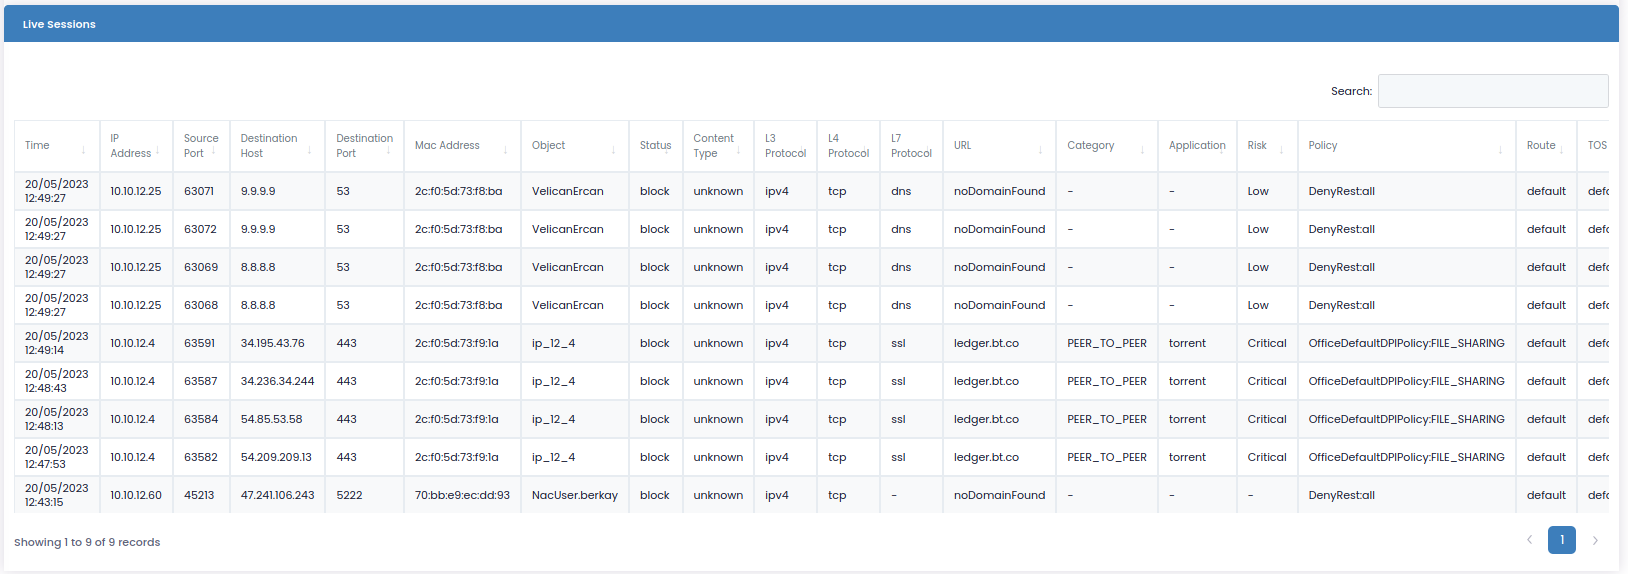Click the Time column sort arrow
This screenshot has height=574, width=1628.
tap(83, 150)
